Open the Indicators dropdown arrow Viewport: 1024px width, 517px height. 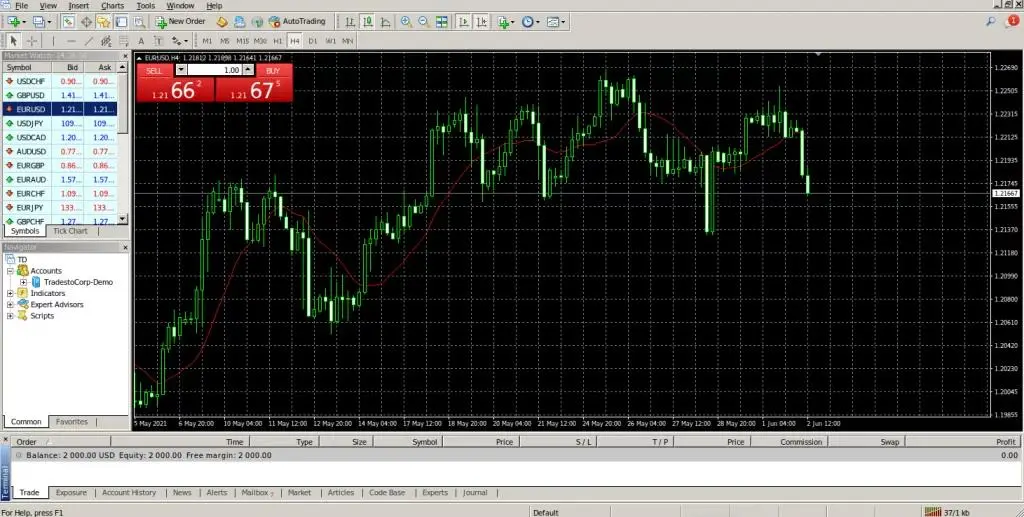coord(513,22)
